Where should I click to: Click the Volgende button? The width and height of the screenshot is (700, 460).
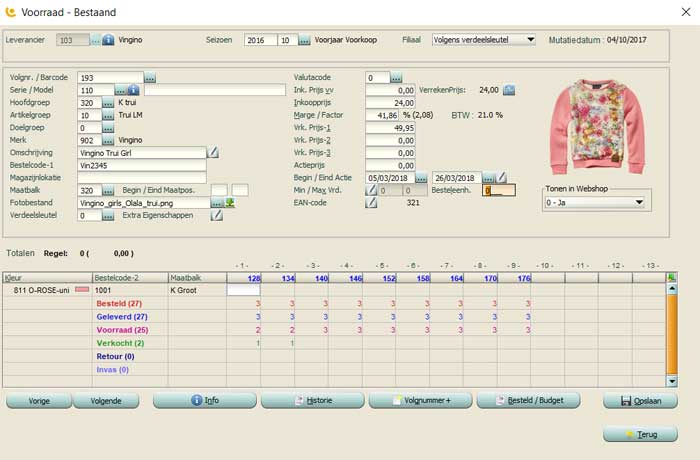[x=106, y=401]
